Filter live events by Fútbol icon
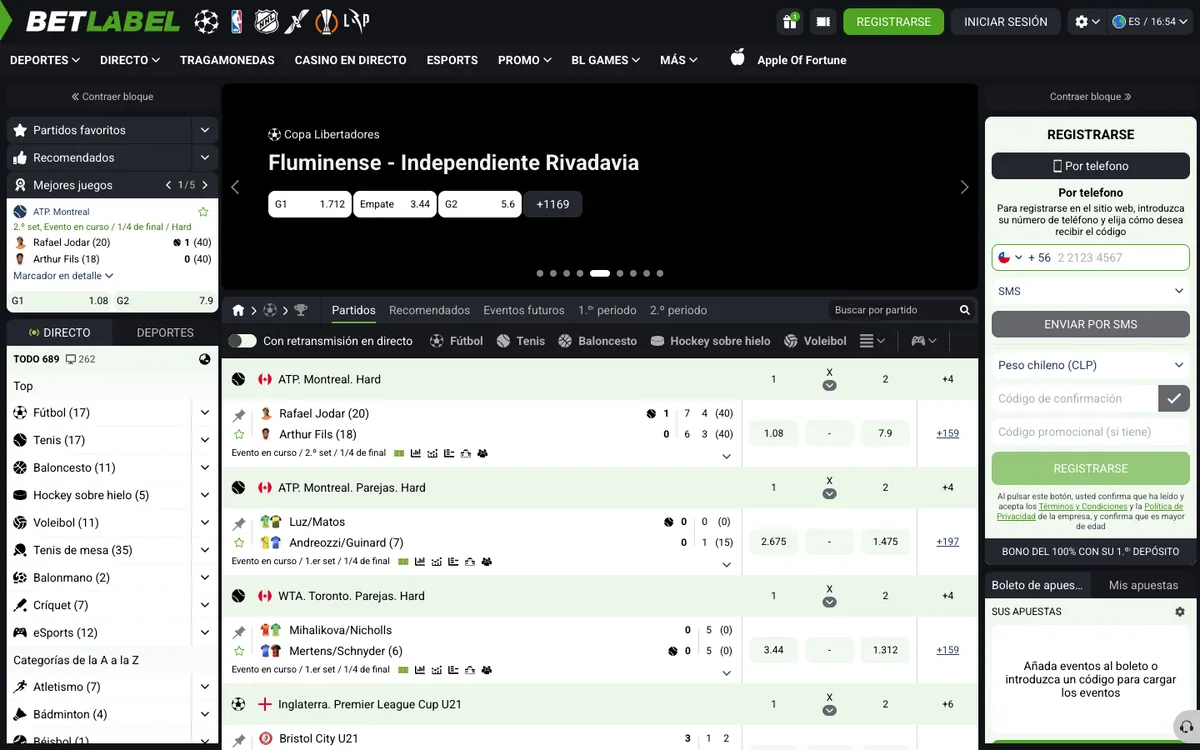Screen dimensions: 1200x750 437,341
